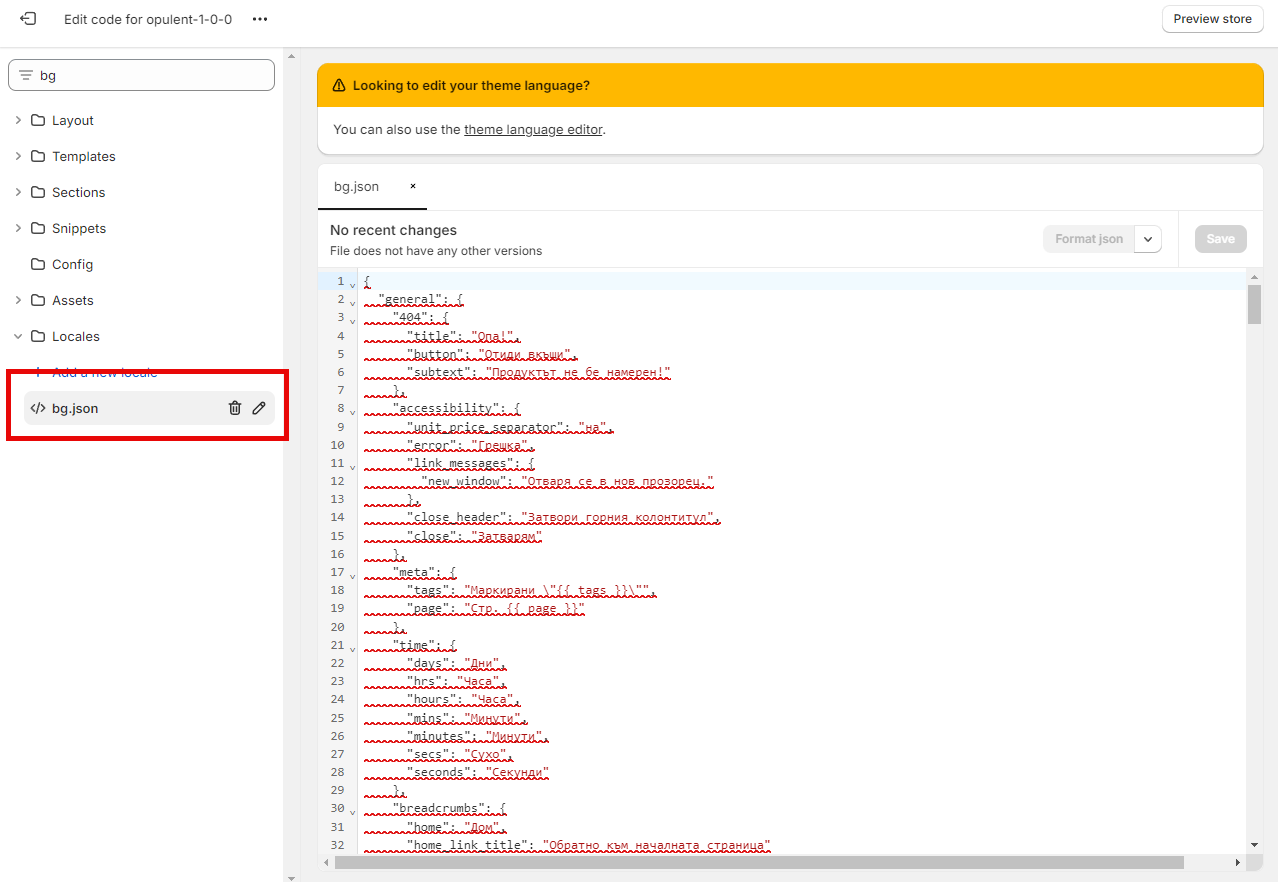
Task: Open the three-dot more actions menu
Action: point(260,19)
